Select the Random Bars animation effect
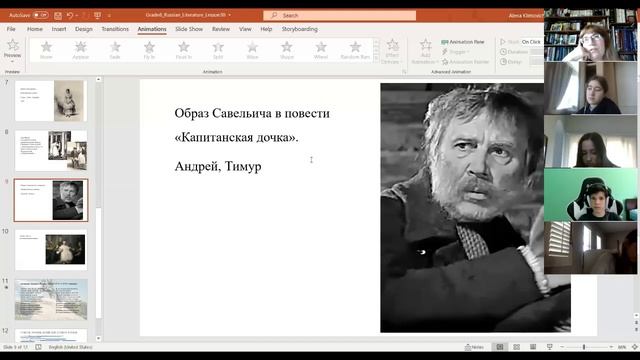The height and width of the screenshot is (360, 640). (355, 50)
